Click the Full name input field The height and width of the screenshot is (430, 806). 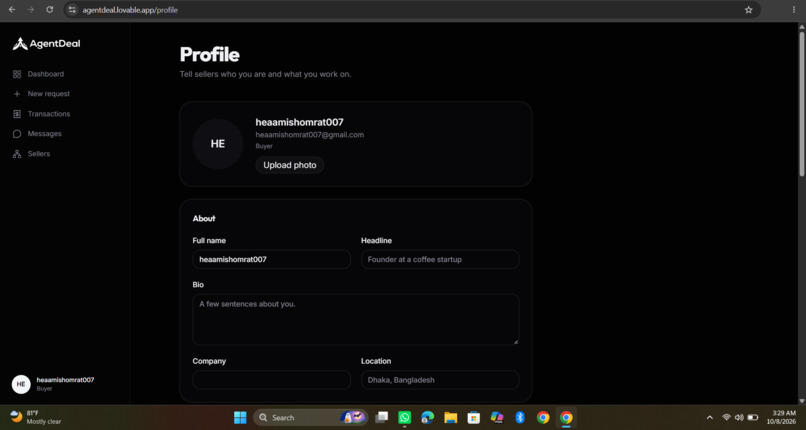click(271, 259)
